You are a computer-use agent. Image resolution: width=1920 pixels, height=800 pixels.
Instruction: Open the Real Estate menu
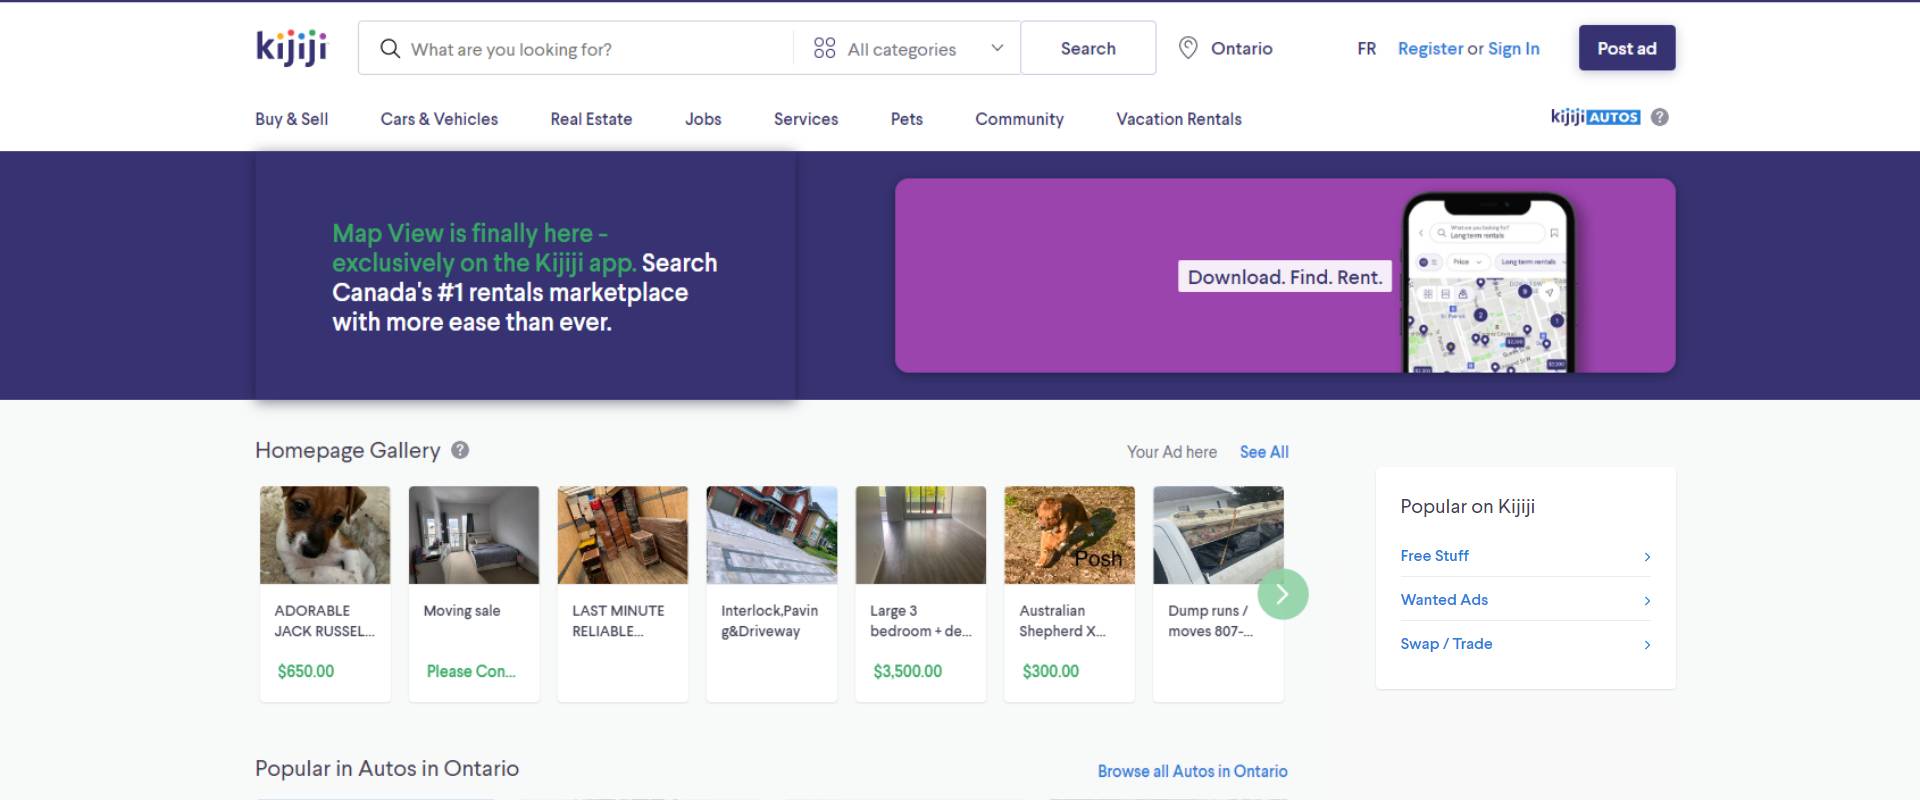591,119
